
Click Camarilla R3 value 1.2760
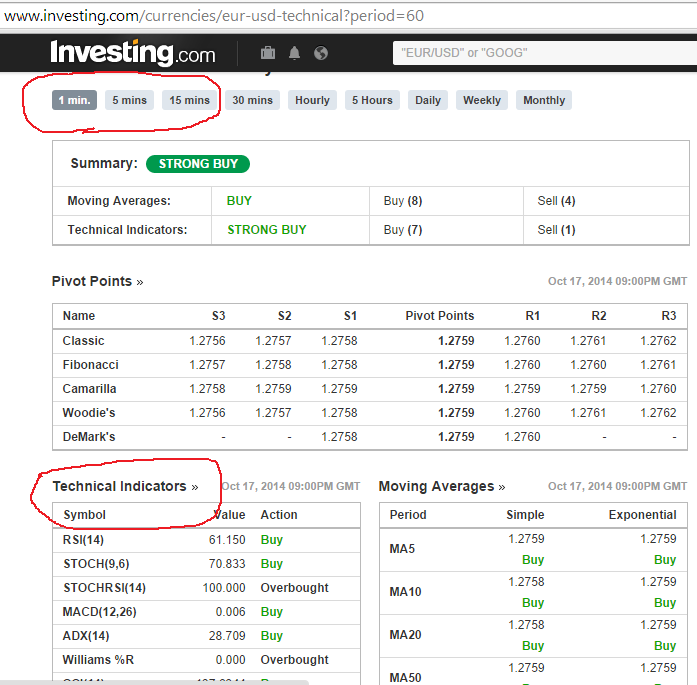[x=658, y=389]
